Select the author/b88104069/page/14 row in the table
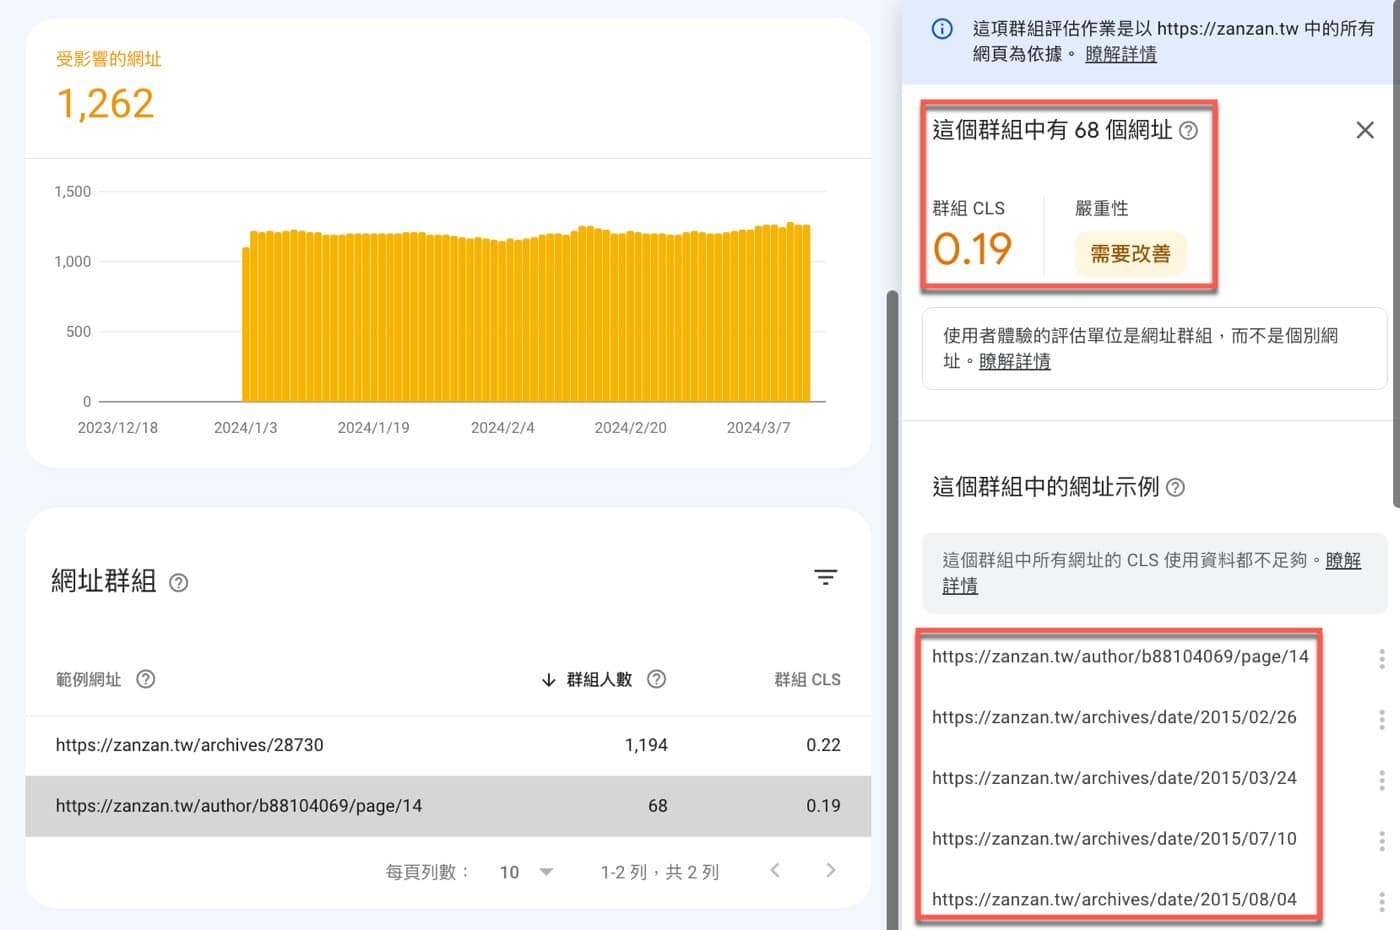 point(448,806)
